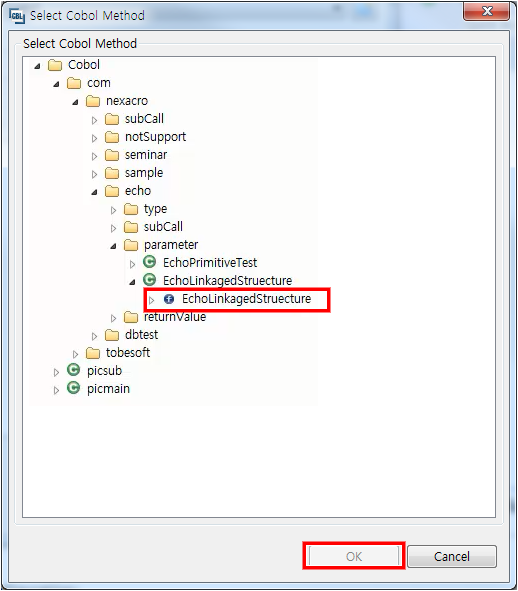Click the picsub class icon
Viewport: 518px width, 591px height.
point(74,370)
